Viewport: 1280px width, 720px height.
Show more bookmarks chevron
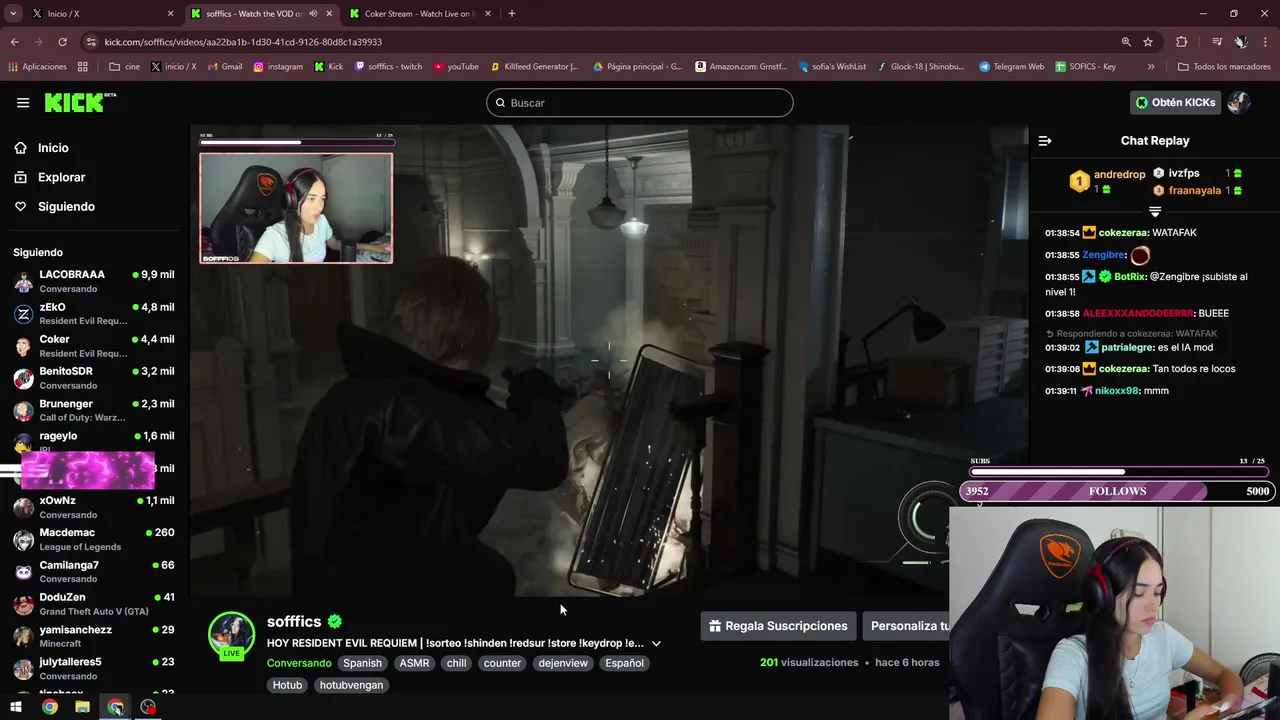(1151, 67)
